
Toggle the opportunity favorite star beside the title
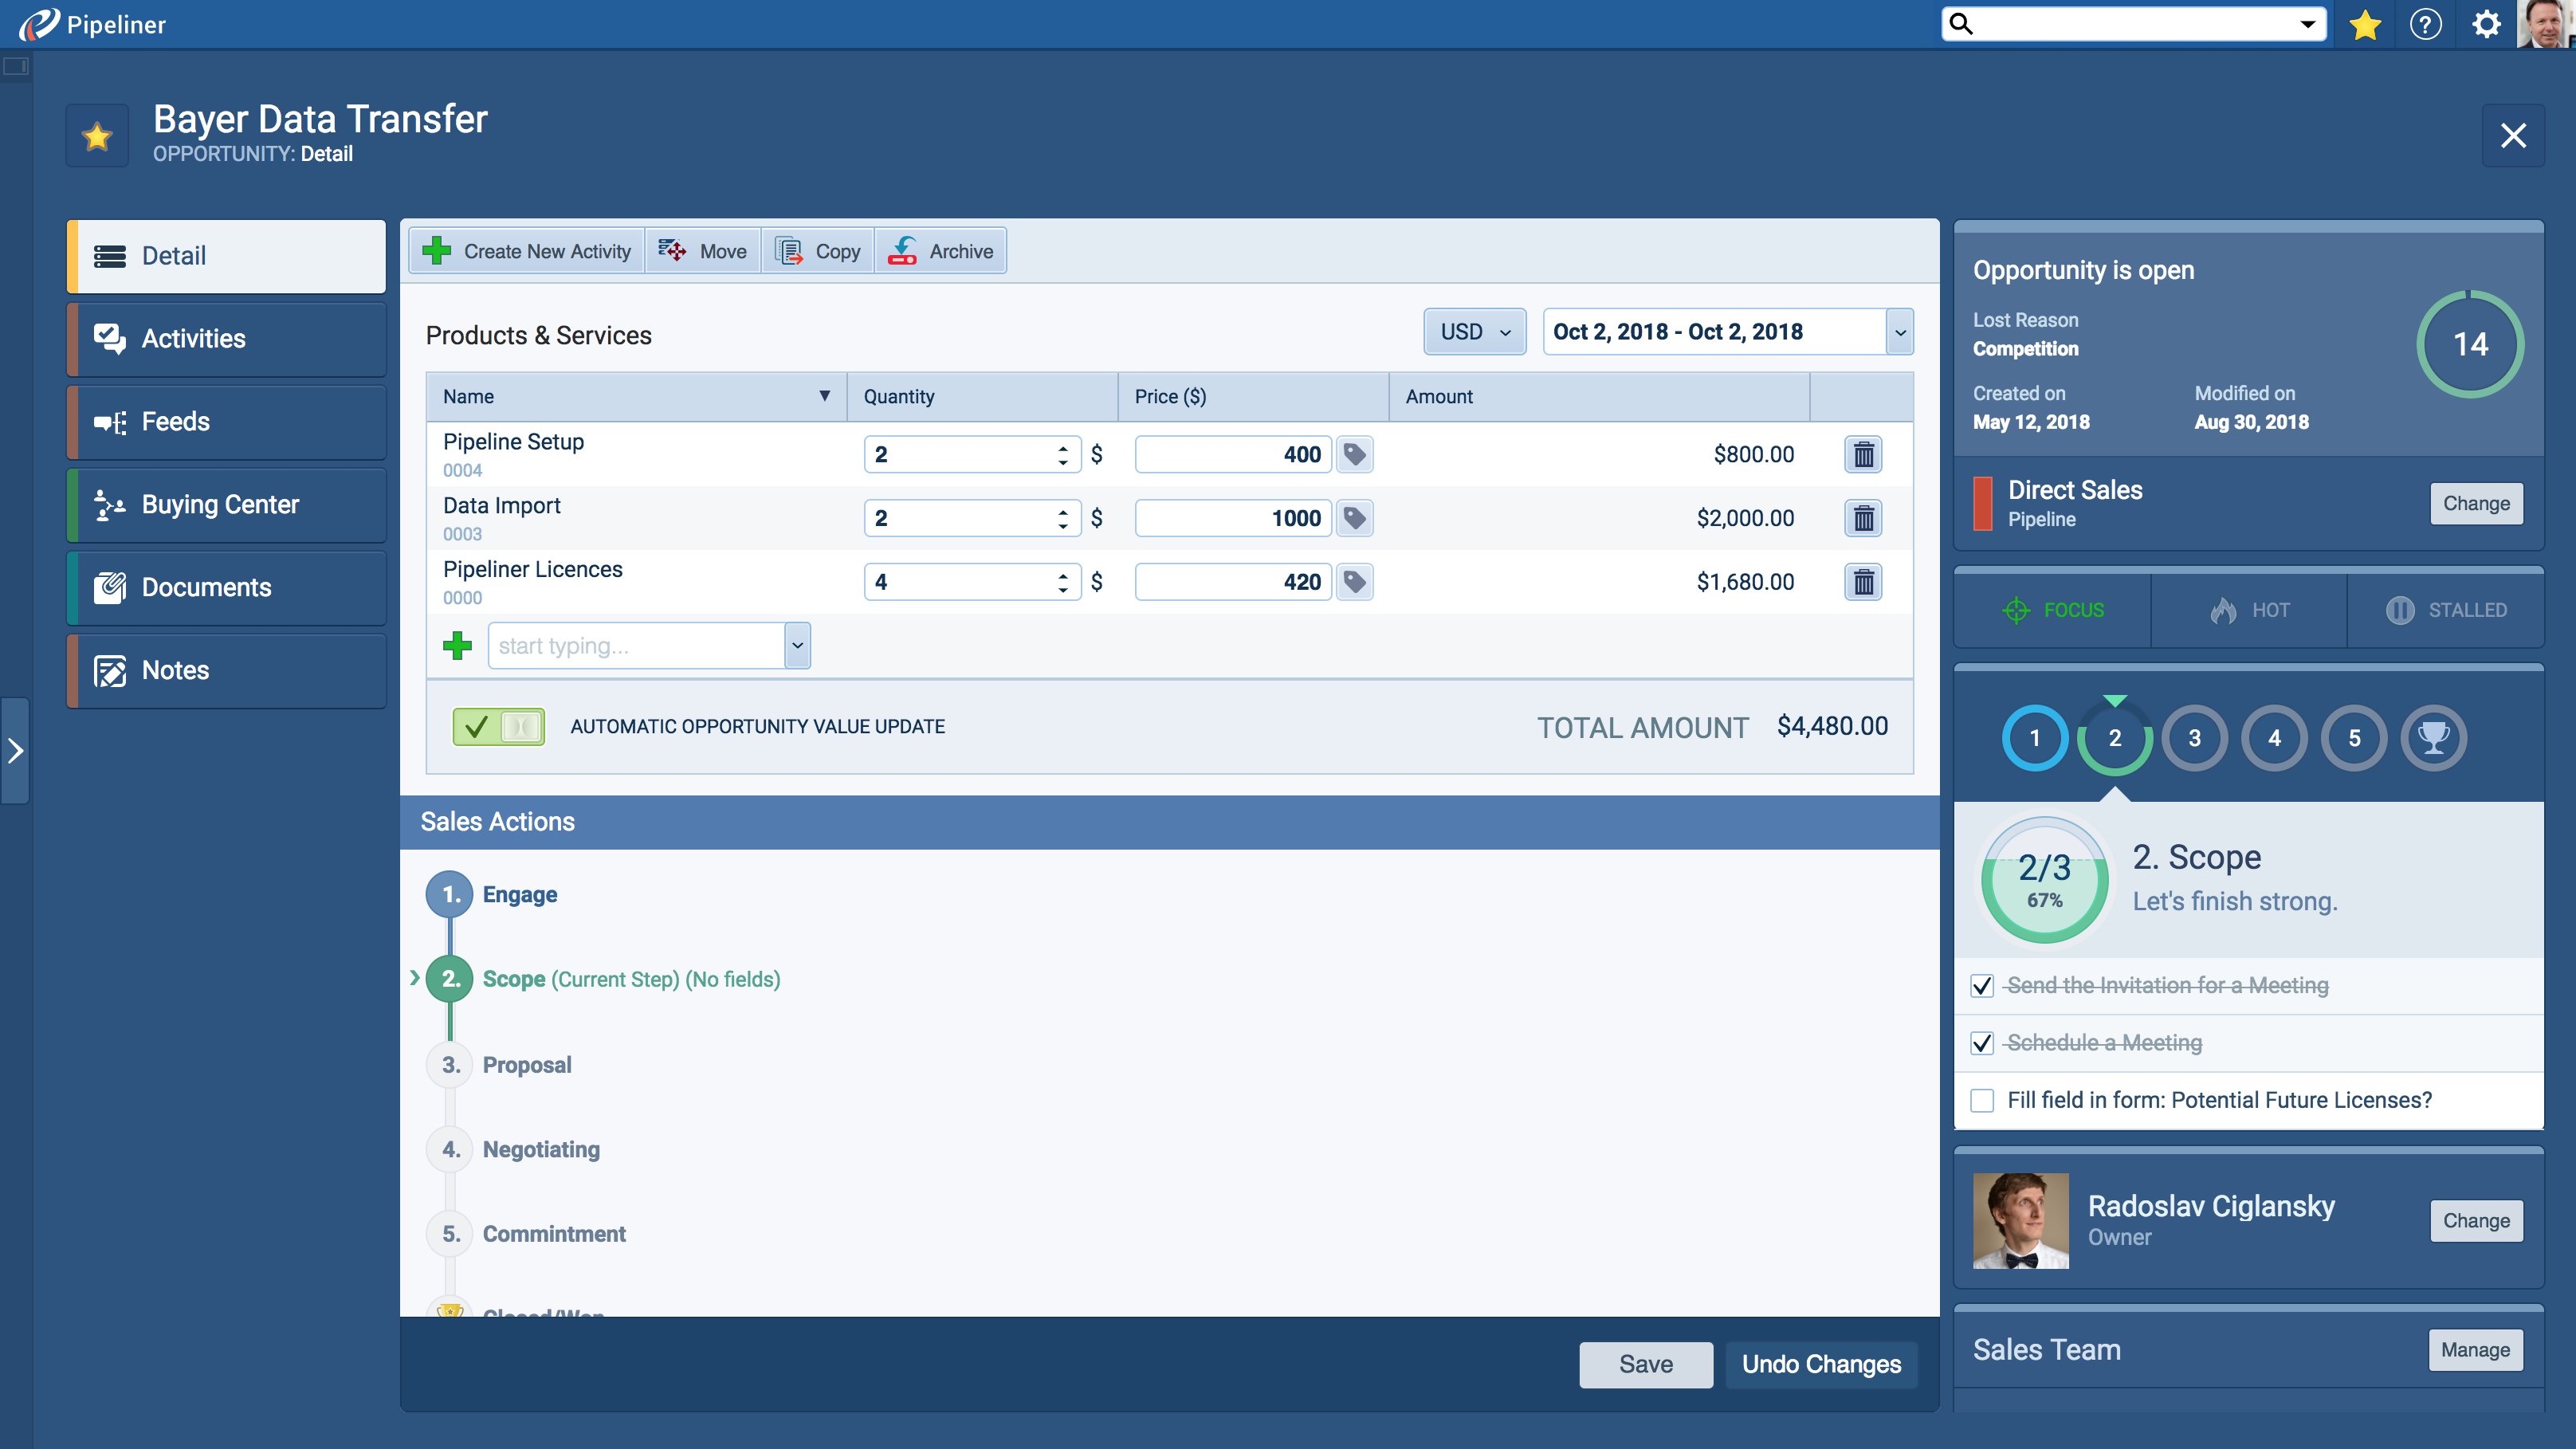97,136
